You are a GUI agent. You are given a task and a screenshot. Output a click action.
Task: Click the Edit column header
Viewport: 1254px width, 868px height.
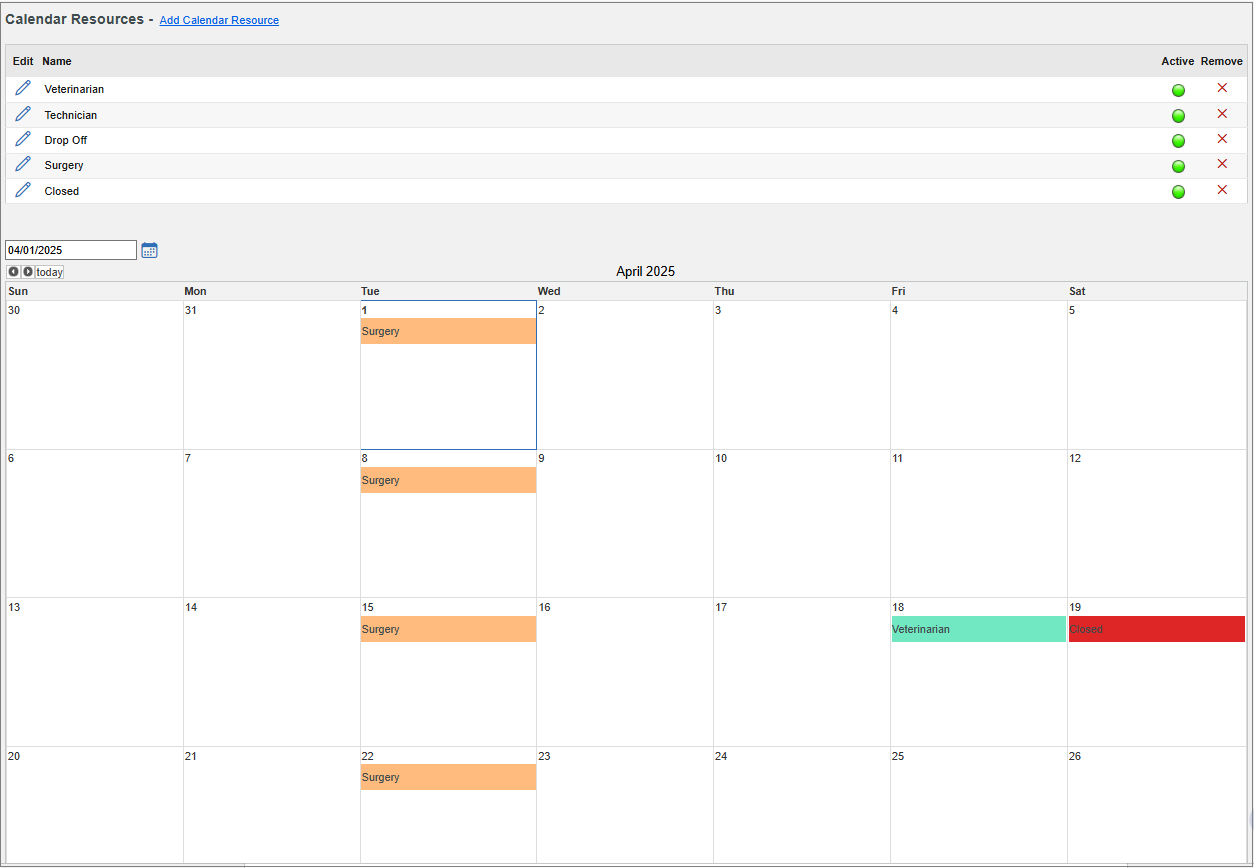pos(23,61)
